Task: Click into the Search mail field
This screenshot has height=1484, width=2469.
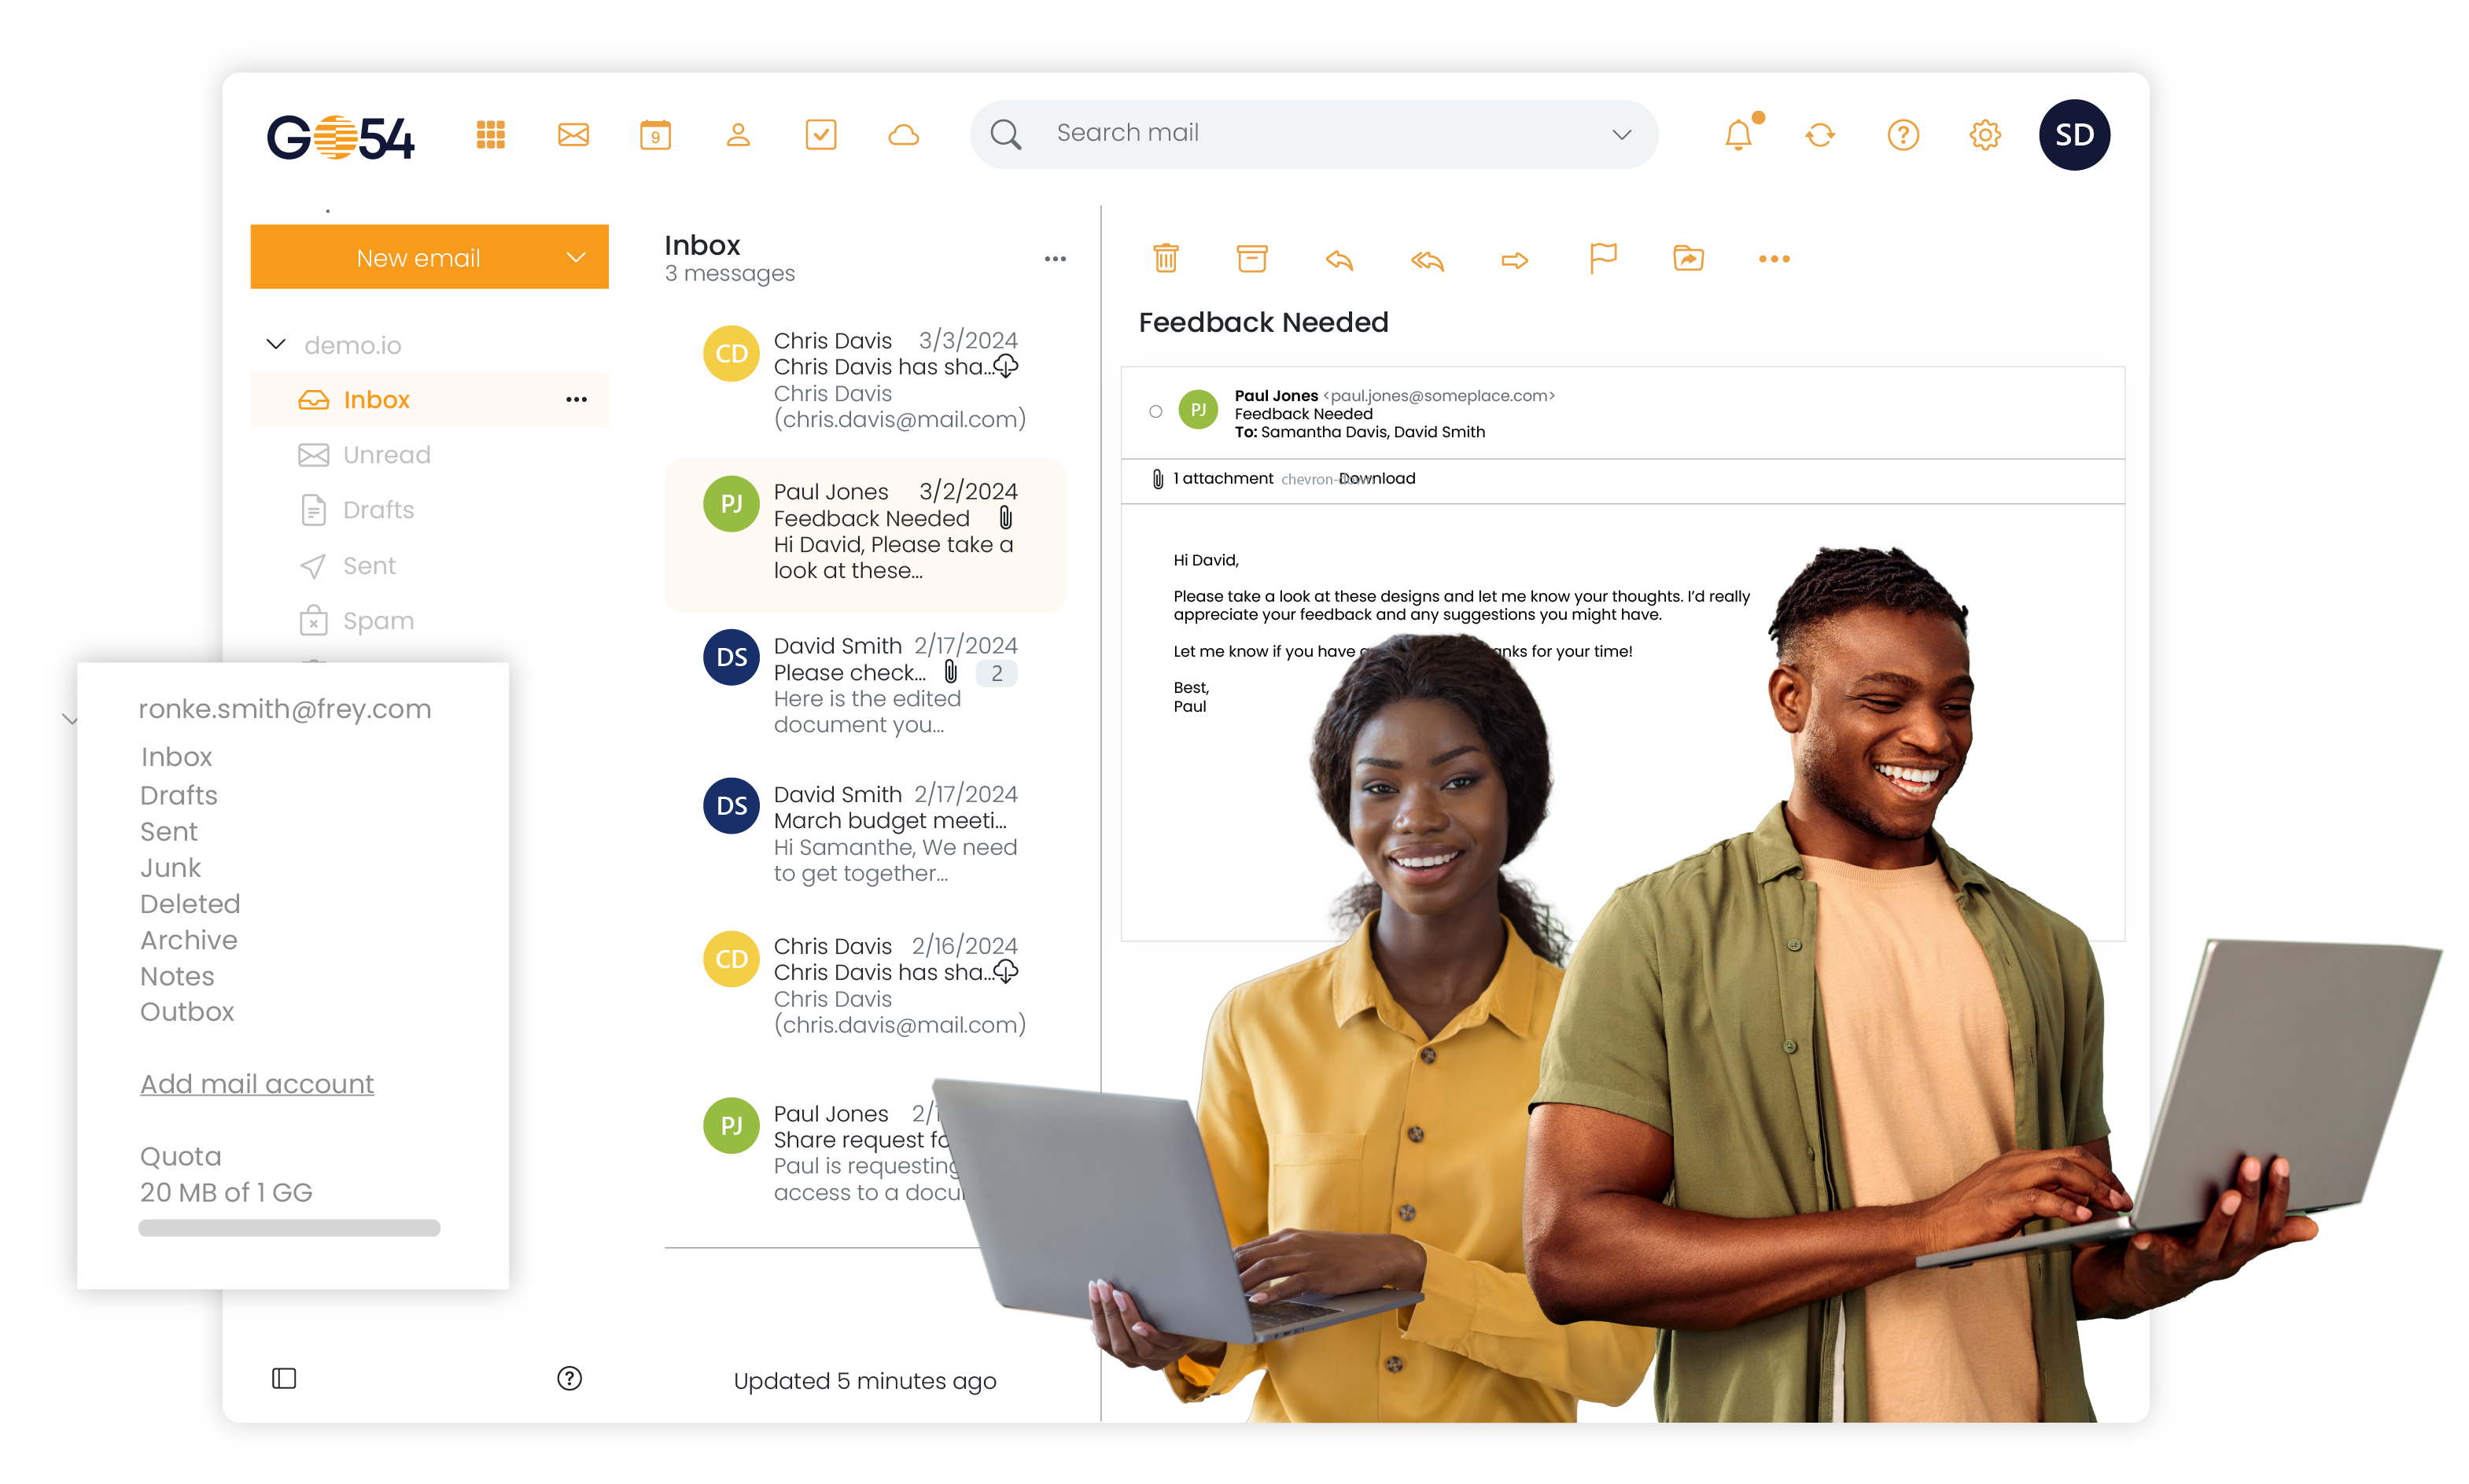Action: point(1300,133)
